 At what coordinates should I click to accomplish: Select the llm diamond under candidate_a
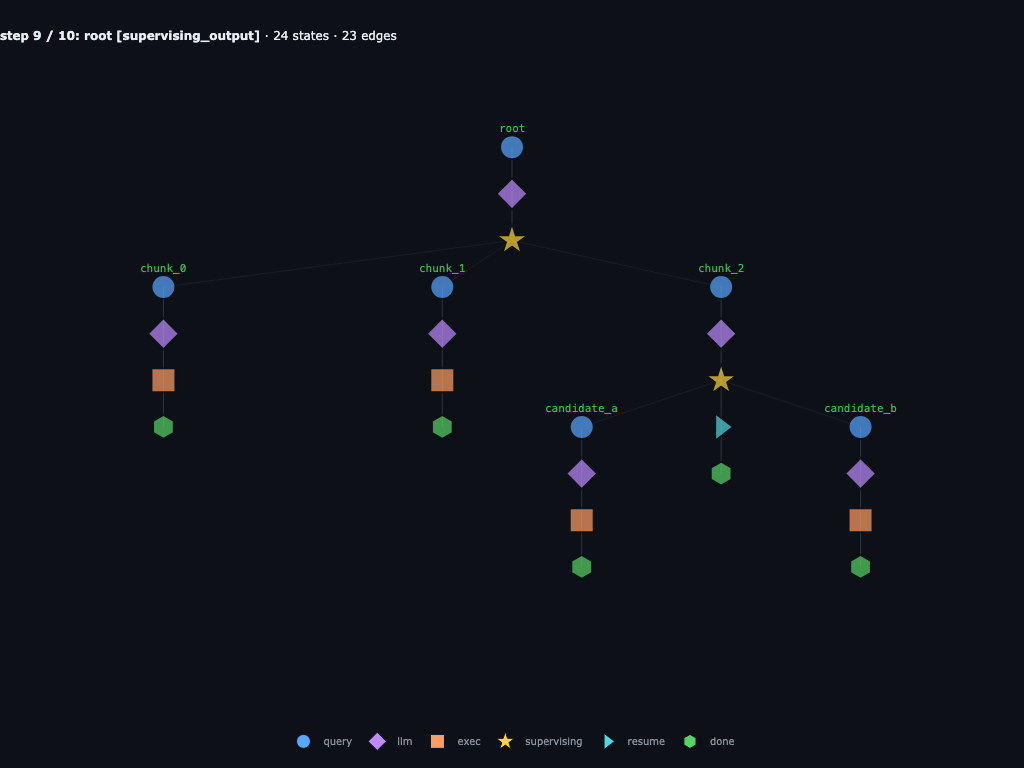[x=582, y=474]
